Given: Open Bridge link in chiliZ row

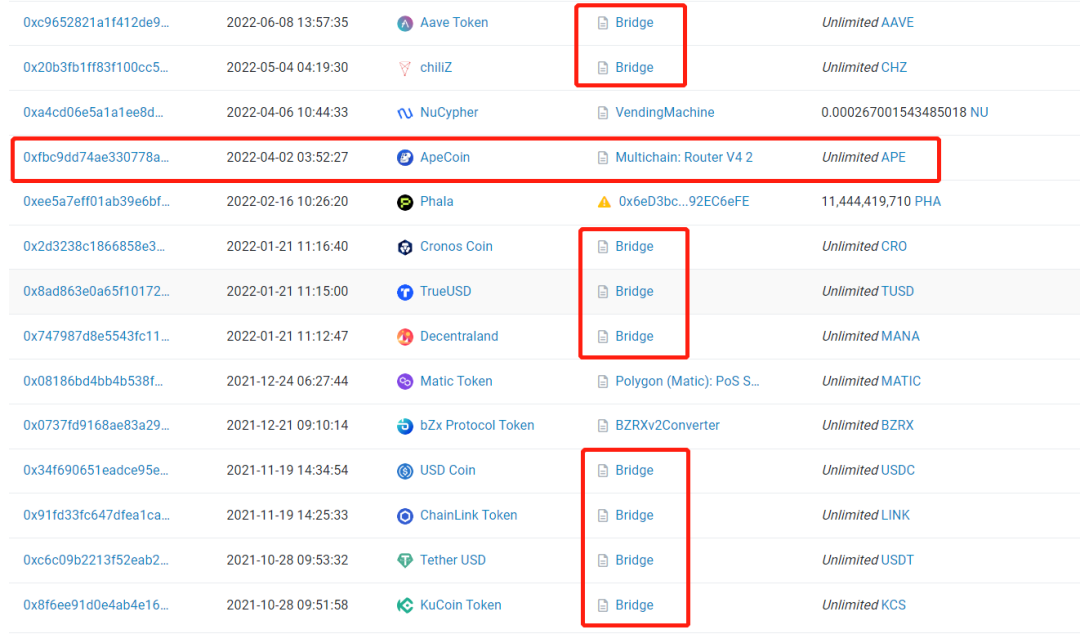Looking at the screenshot, I should coord(634,67).
